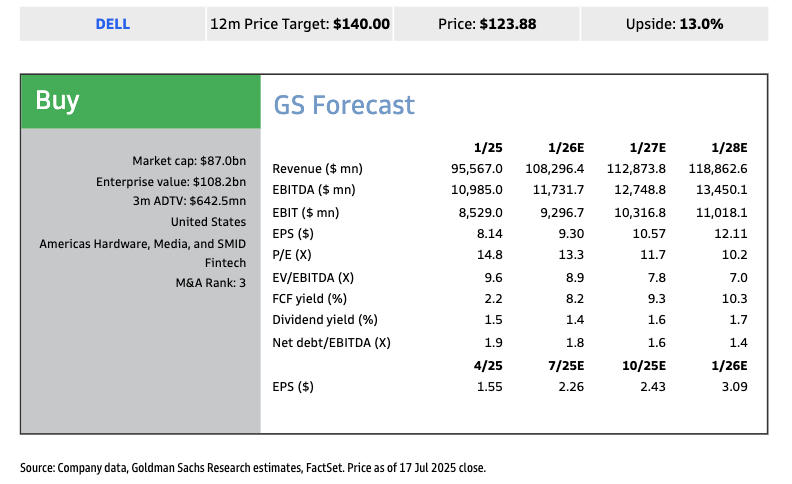Select quarterly EPS value 3.09
Image resolution: width=792 pixels, height=484 pixels.
pos(734,387)
